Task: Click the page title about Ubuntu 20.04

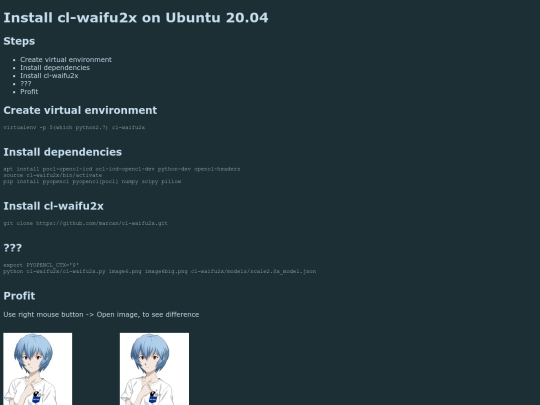Action: (136, 18)
